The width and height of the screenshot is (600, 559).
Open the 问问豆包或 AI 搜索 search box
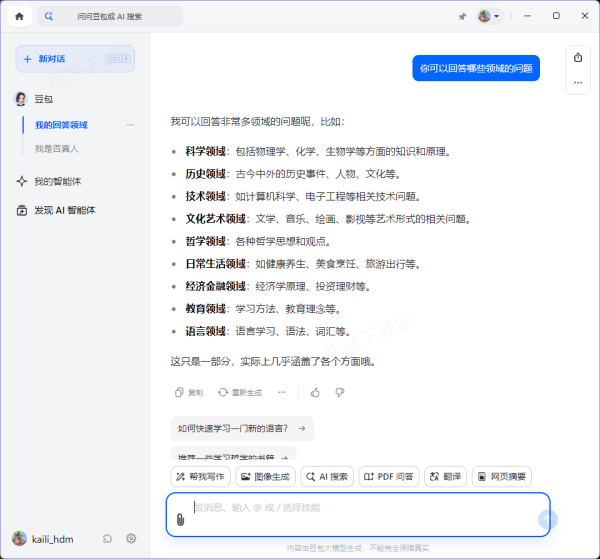click(110, 16)
